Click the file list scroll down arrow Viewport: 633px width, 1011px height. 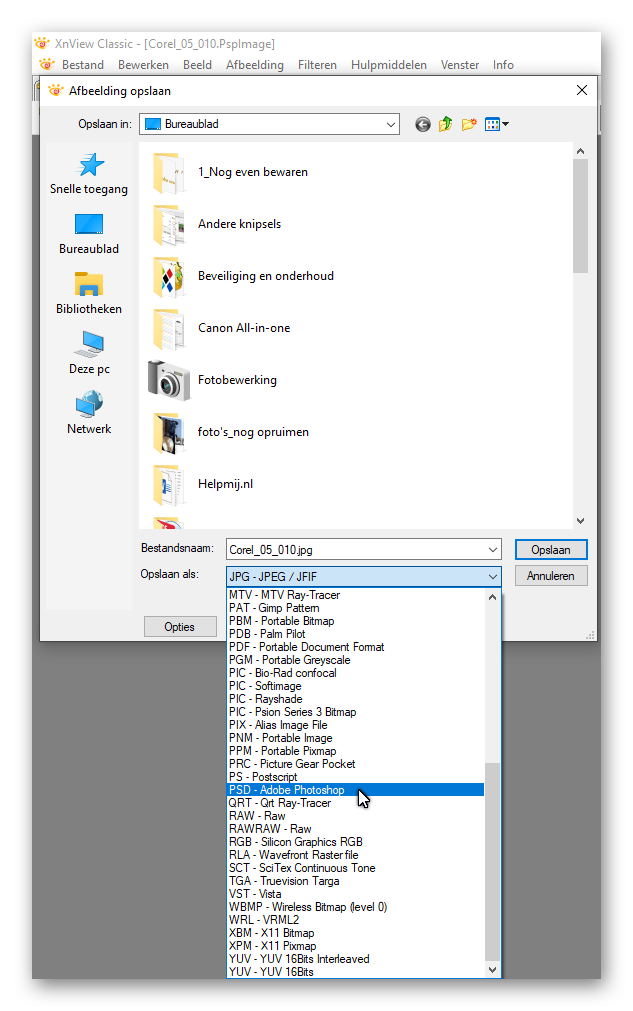tap(580, 521)
